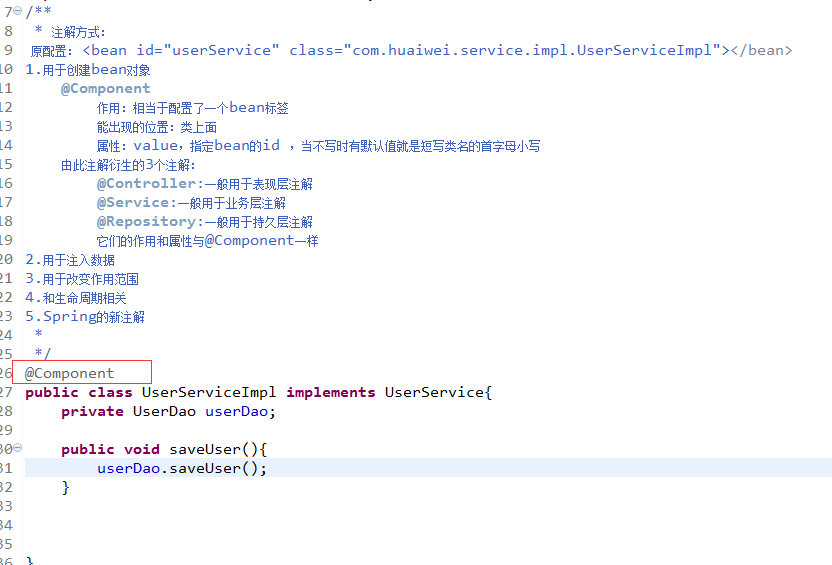Click saveUser() in the method declaration on line 30
This screenshot has width=832, height=565.
coord(213,449)
